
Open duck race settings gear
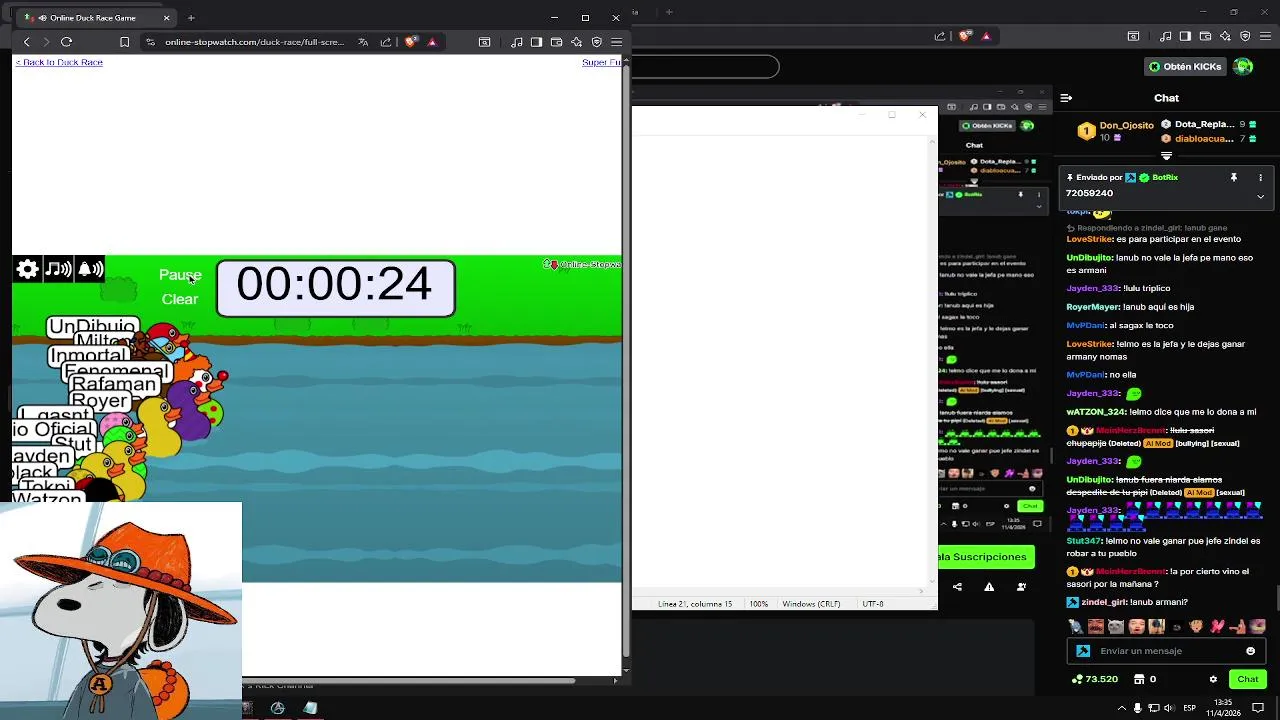28,269
